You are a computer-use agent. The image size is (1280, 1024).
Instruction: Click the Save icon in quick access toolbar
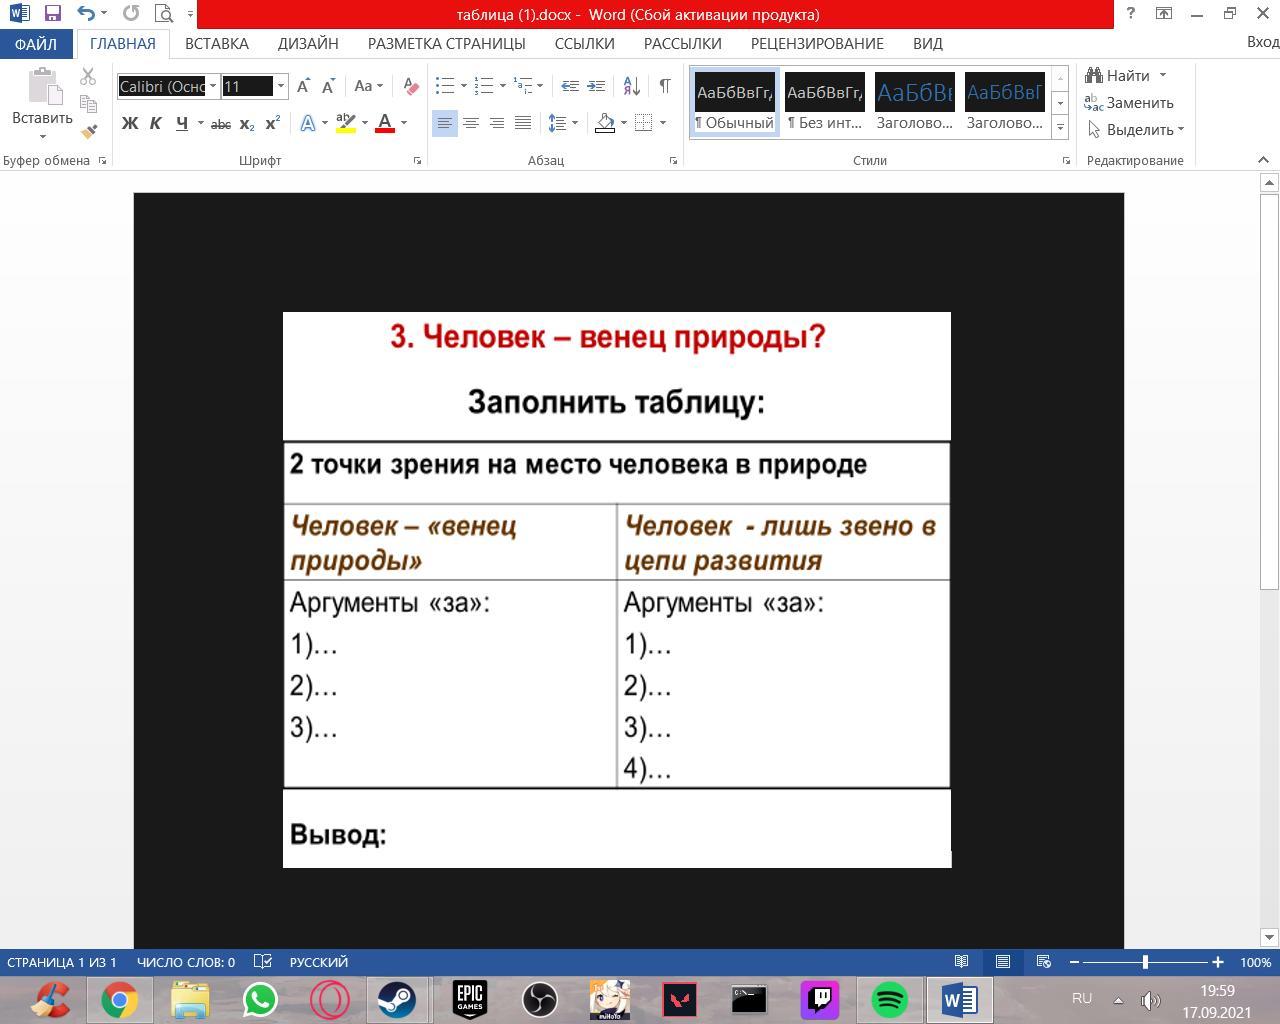coord(53,14)
